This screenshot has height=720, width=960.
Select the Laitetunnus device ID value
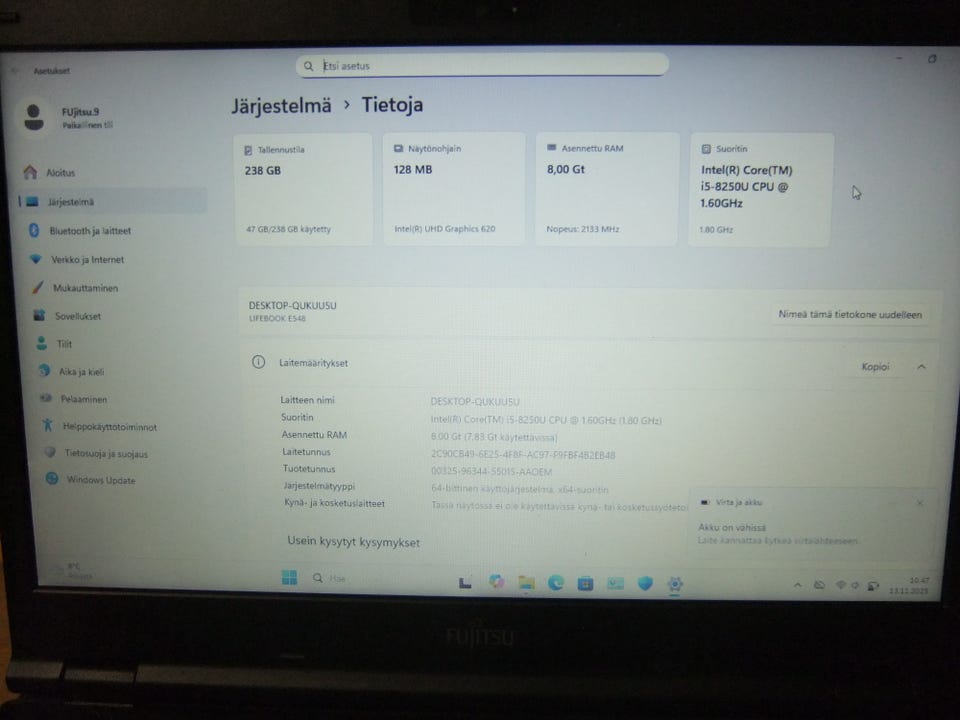pos(523,455)
